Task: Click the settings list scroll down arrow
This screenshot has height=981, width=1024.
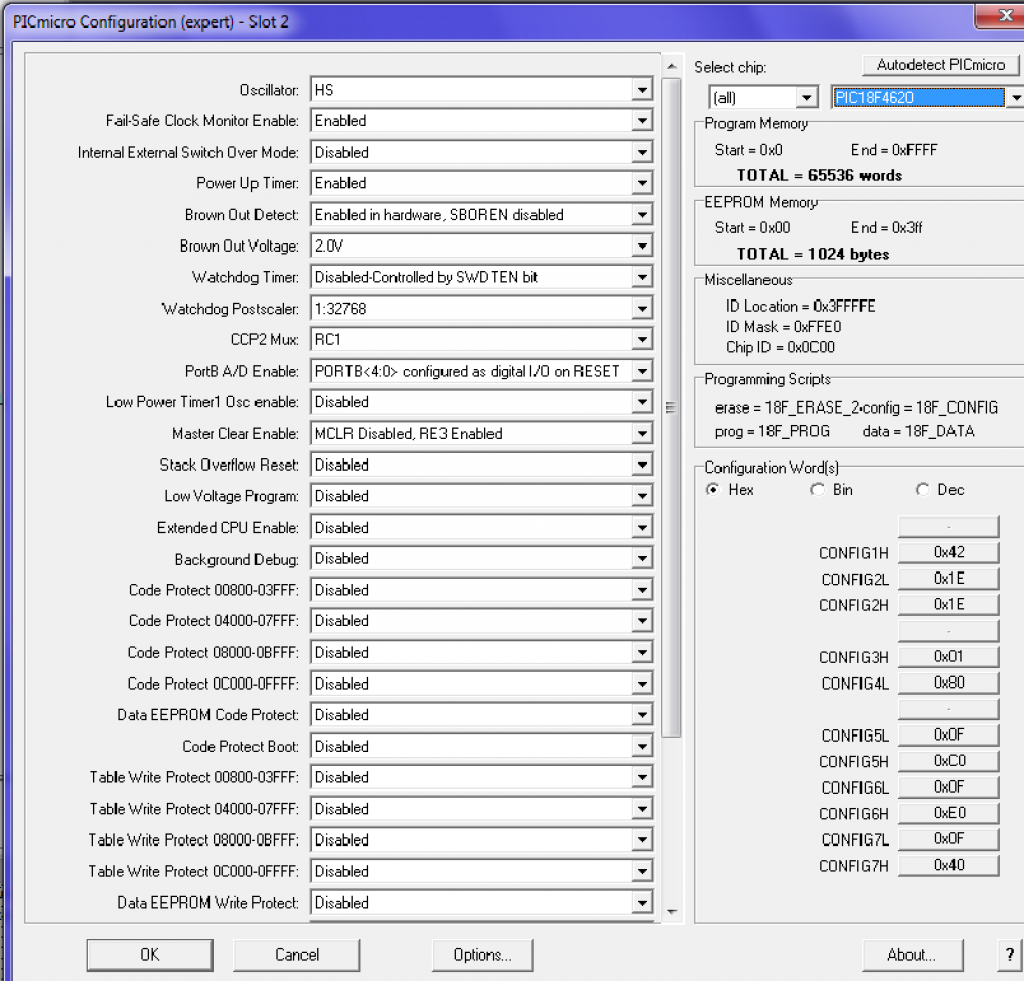Action: tap(671, 911)
